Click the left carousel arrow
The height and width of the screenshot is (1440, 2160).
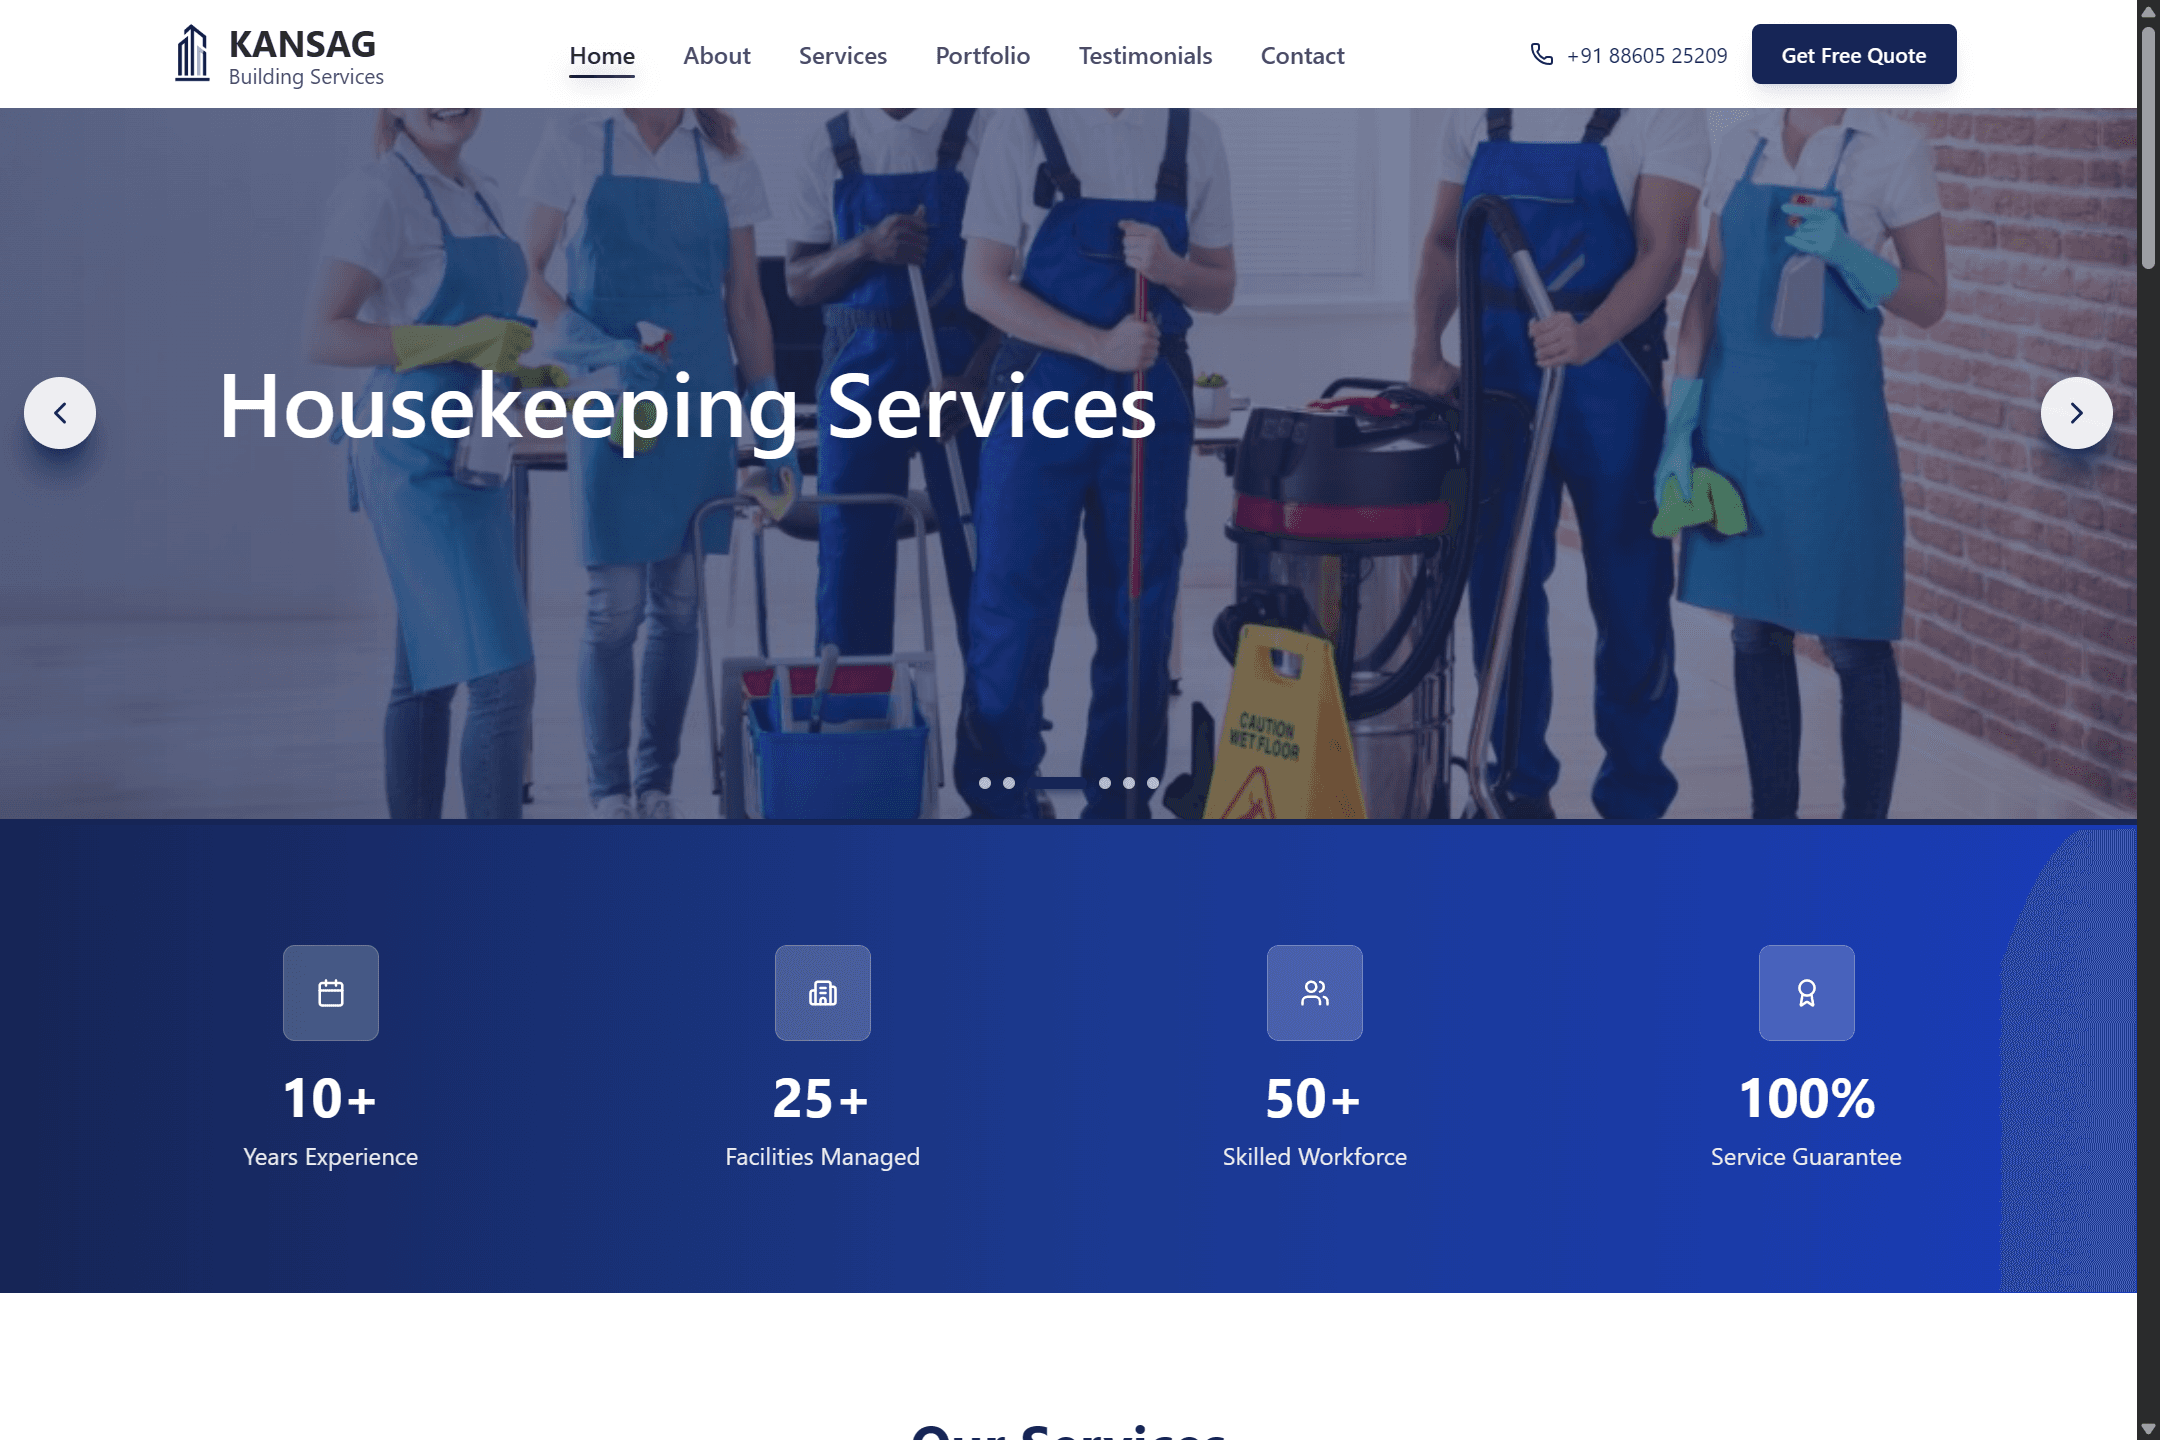click(60, 412)
